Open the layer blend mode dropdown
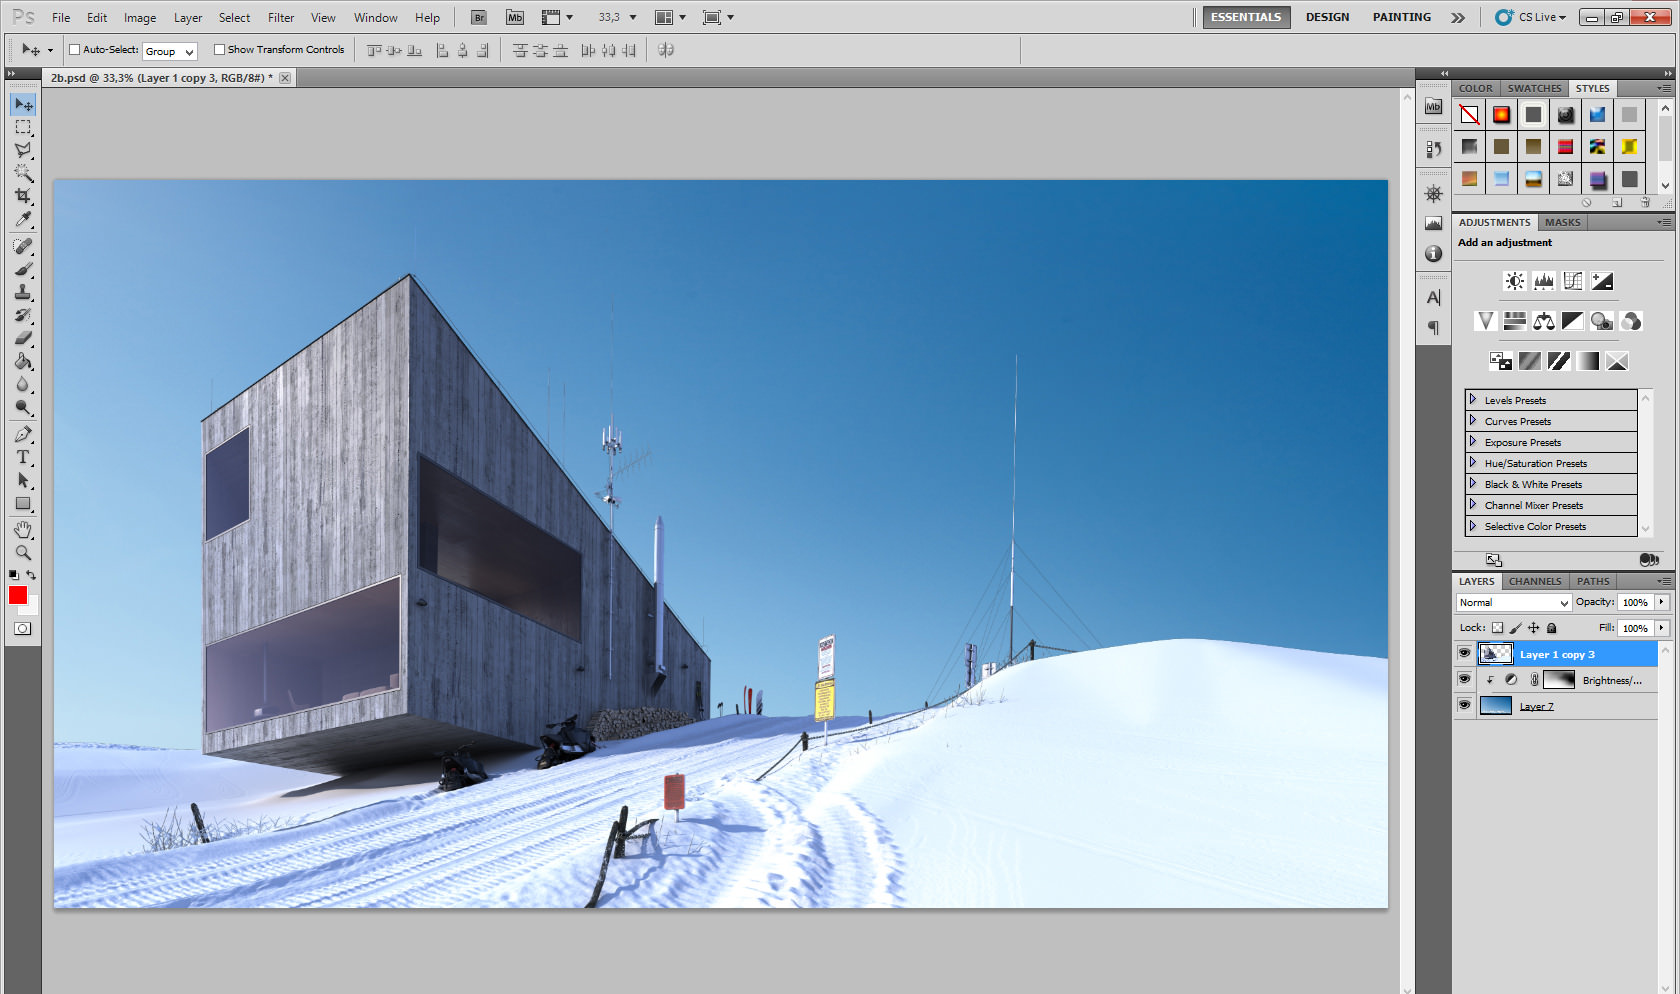The width and height of the screenshot is (1680, 994). point(1514,602)
